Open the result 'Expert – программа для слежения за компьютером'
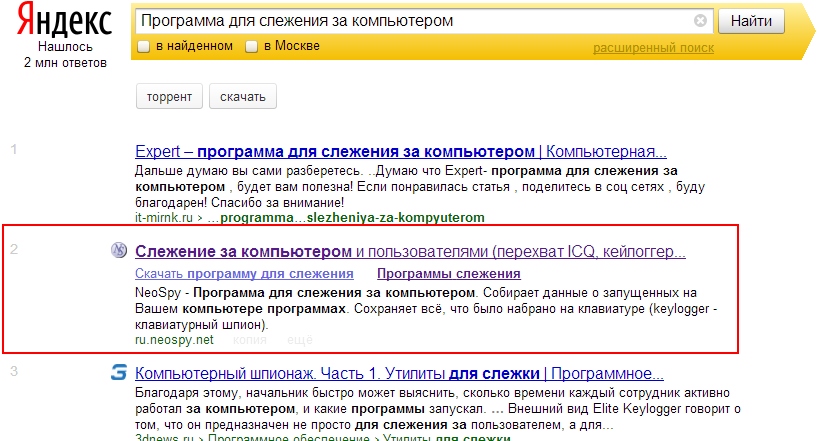 (401, 151)
